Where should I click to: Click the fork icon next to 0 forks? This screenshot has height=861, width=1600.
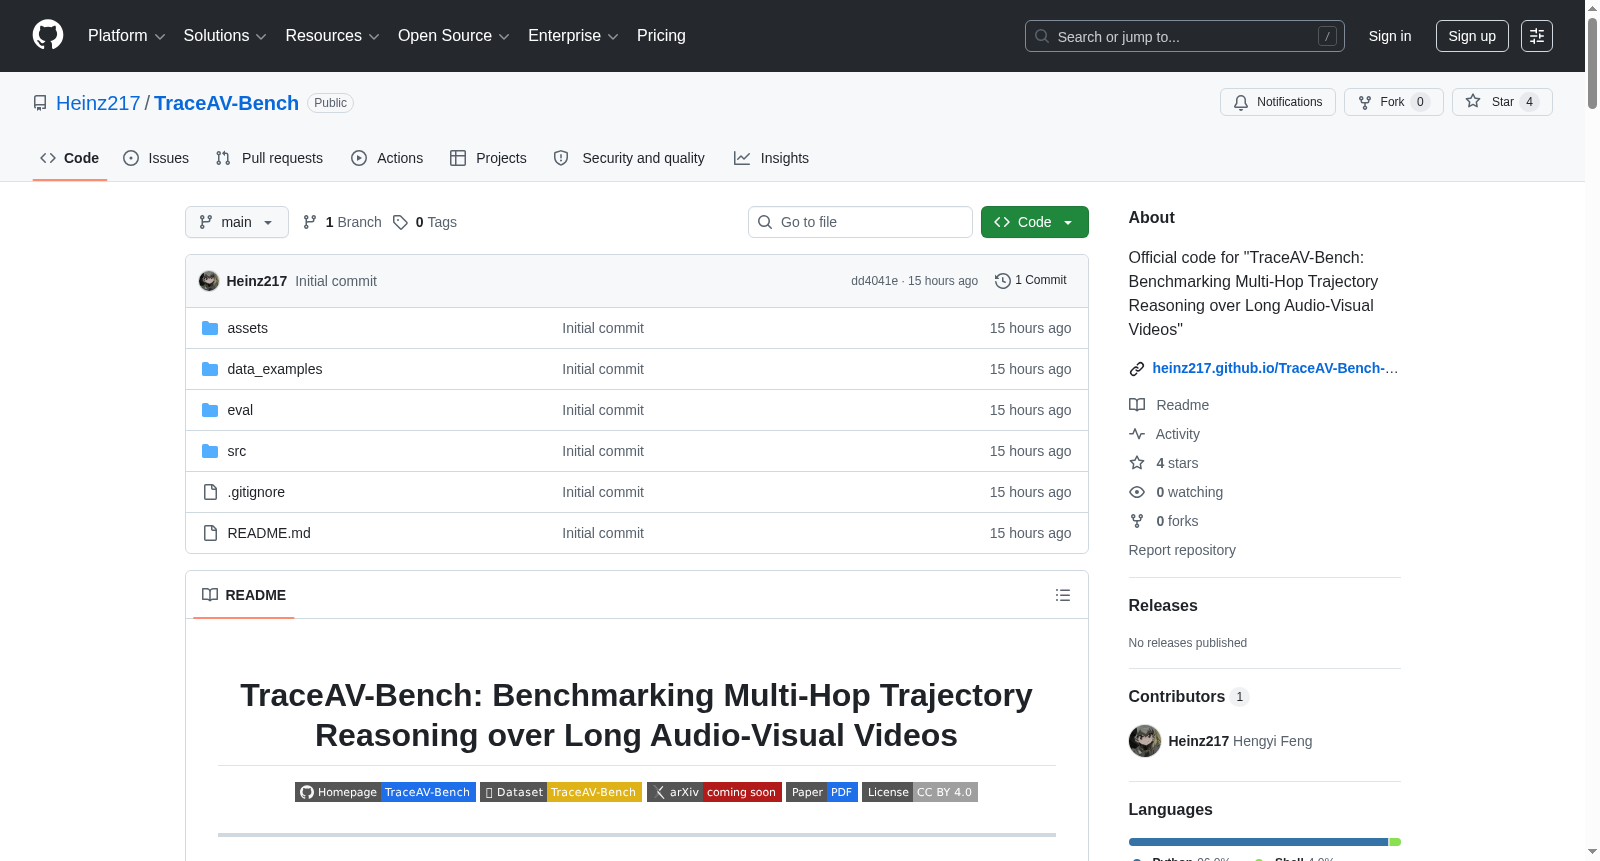pyautogui.click(x=1137, y=521)
